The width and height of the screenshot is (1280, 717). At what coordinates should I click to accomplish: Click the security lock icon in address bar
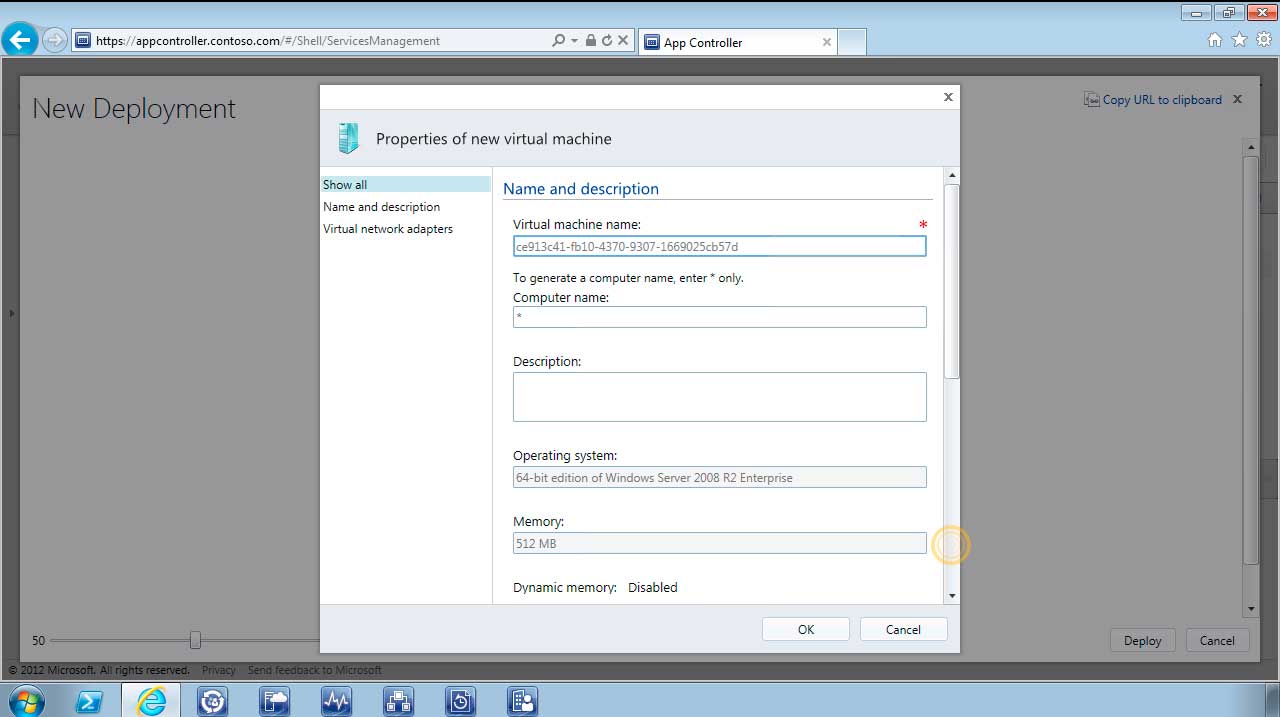pos(591,41)
